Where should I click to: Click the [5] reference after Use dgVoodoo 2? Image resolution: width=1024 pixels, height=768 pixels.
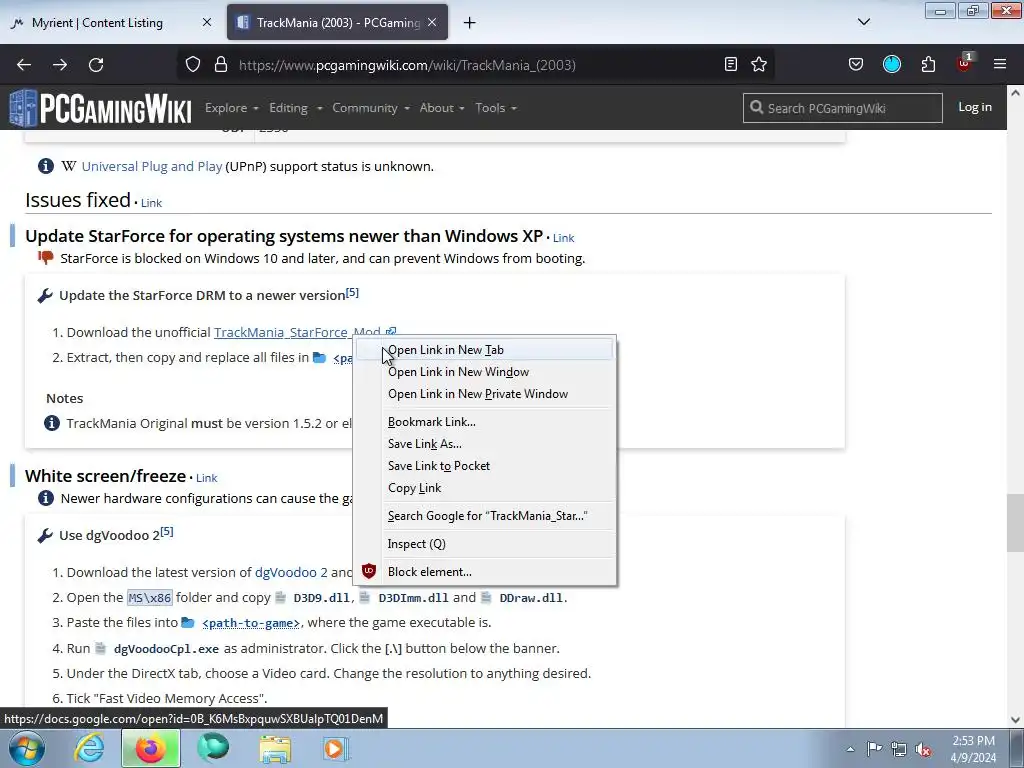click(x=167, y=532)
